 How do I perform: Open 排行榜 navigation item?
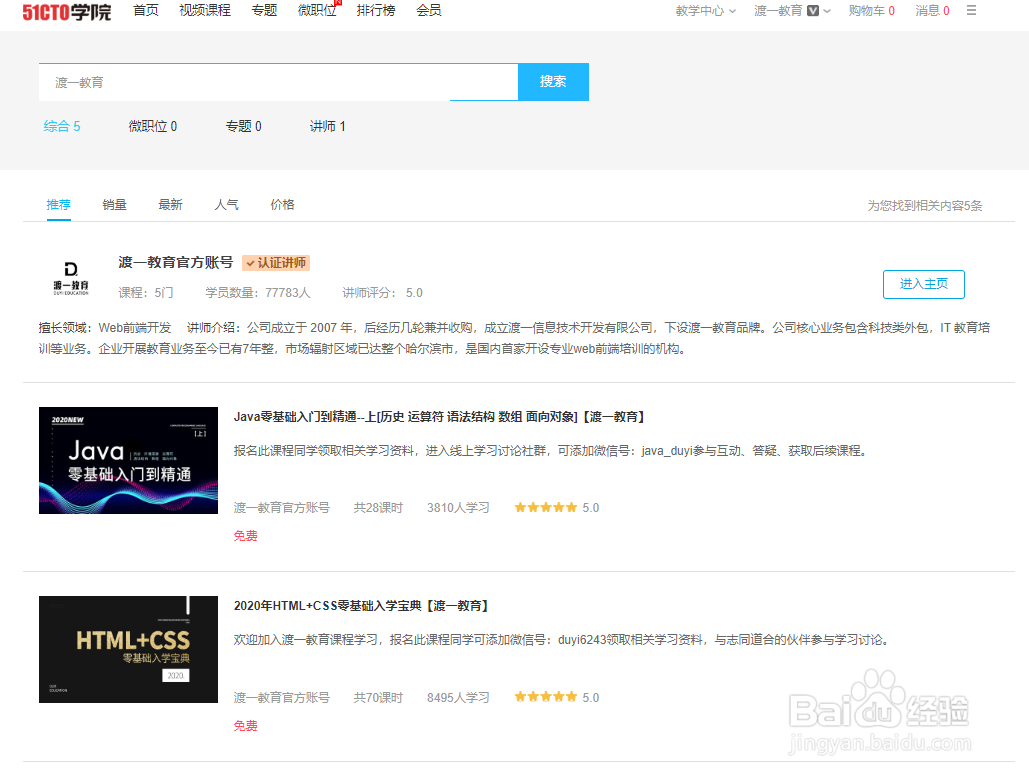pos(376,11)
